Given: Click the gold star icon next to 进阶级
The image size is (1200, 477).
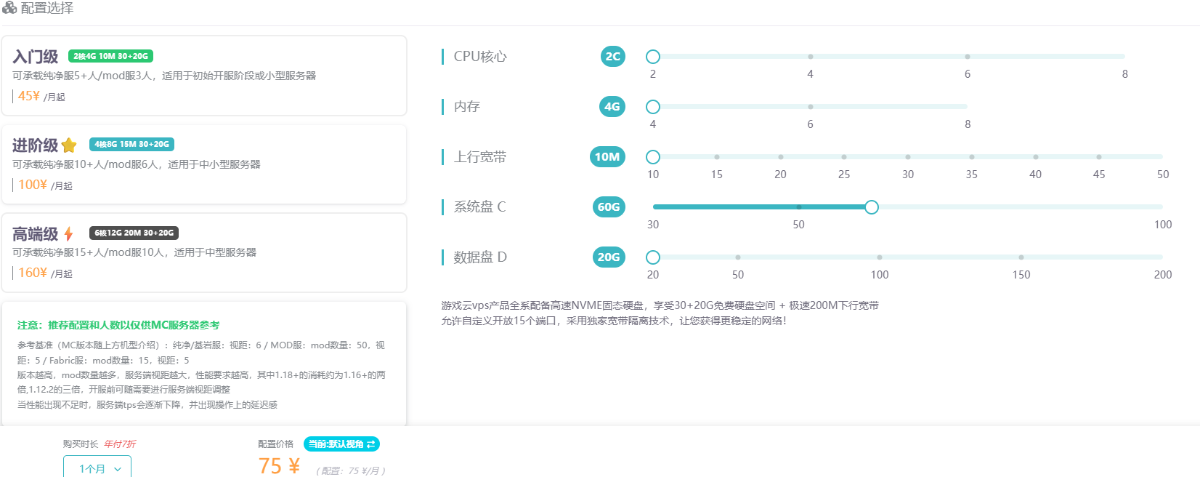Looking at the screenshot, I should (69, 145).
